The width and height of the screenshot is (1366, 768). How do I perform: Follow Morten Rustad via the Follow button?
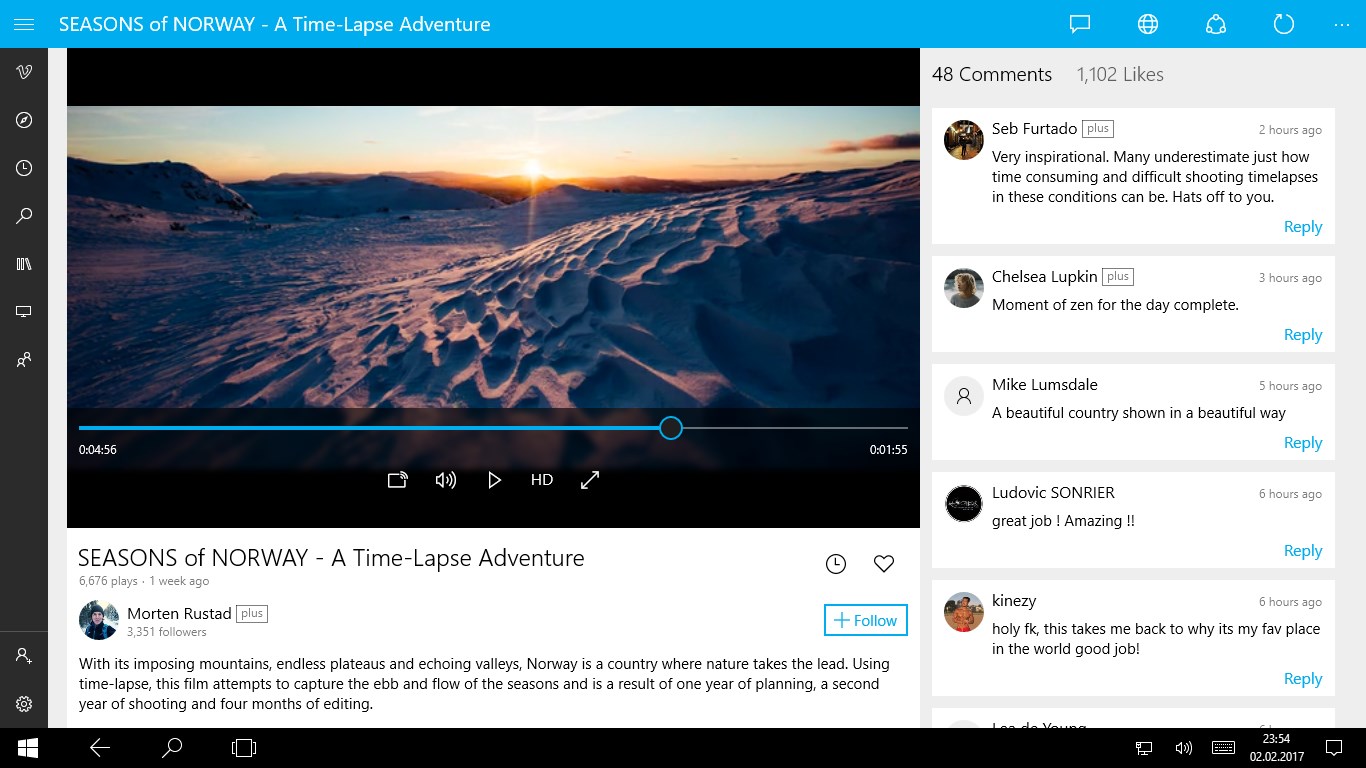(x=864, y=620)
